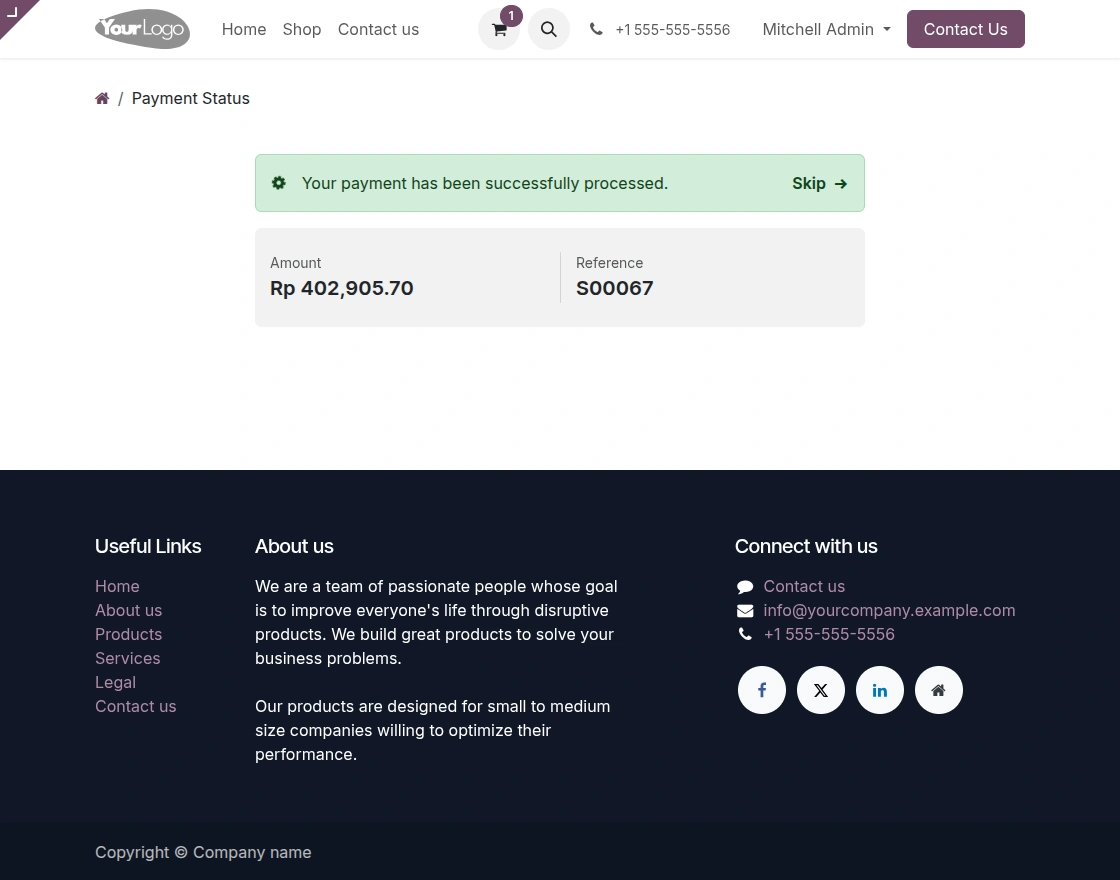This screenshot has height=880, width=1120.
Task: Select Contact us in top navigation
Action: click(378, 29)
